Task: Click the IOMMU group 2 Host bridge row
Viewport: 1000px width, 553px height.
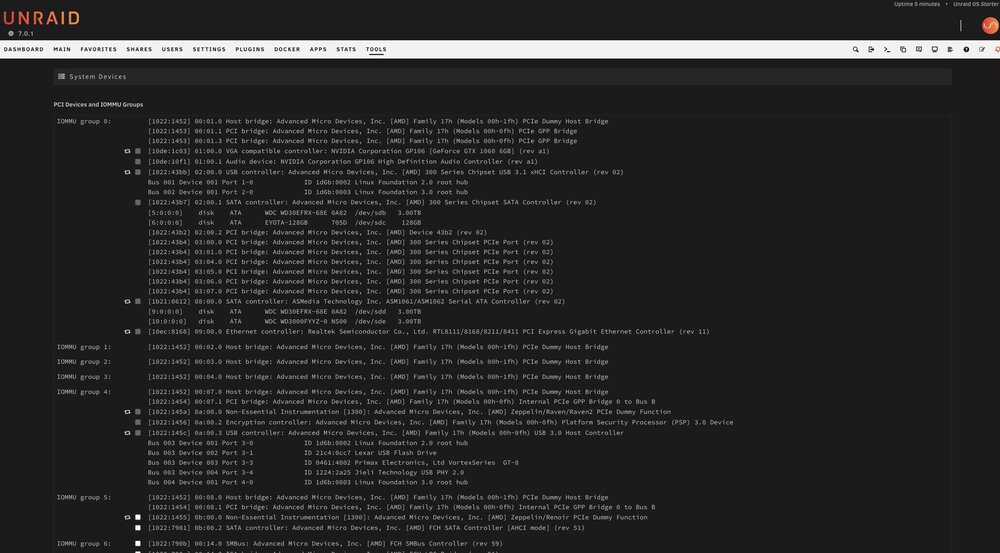Action: tap(378, 362)
